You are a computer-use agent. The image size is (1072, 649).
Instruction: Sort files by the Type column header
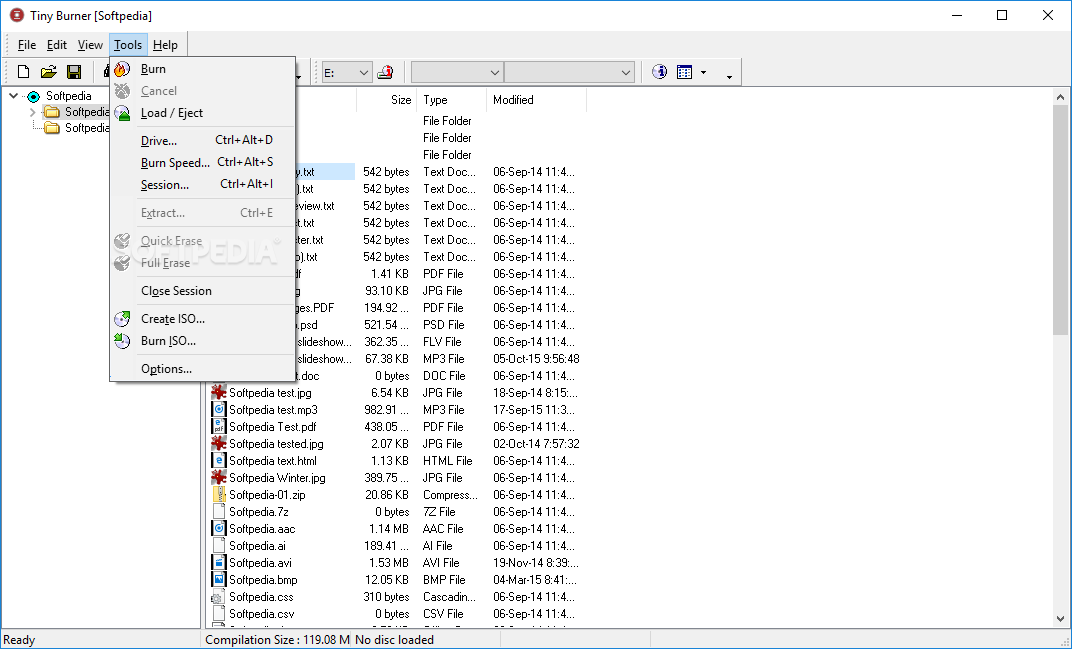coord(452,100)
